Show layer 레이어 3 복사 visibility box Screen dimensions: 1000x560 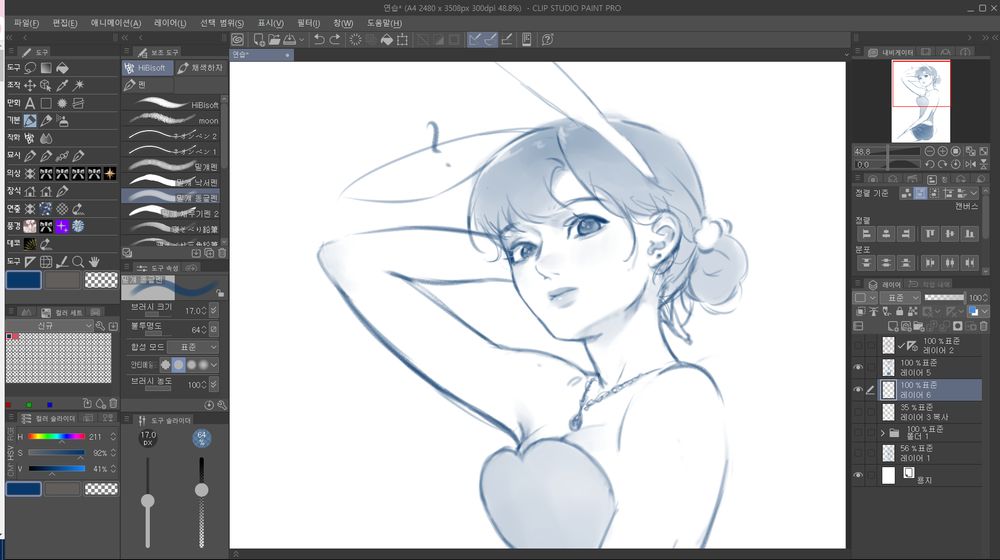pos(858,412)
